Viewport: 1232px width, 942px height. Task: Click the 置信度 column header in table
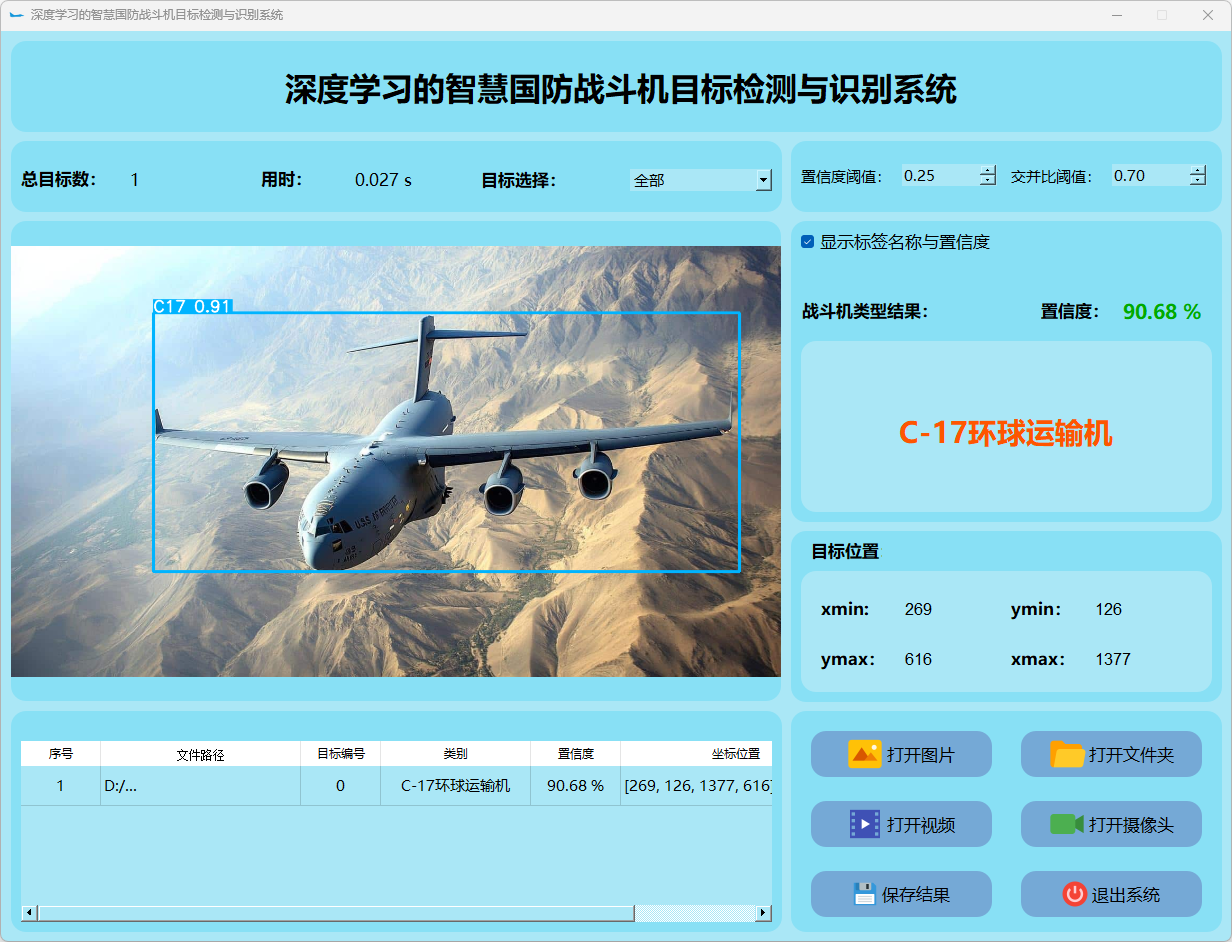pyautogui.click(x=575, y=754)
